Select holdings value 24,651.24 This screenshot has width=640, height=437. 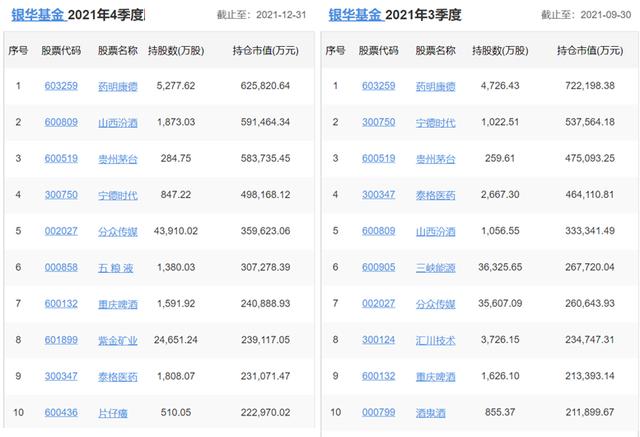(x=176, y=340)
